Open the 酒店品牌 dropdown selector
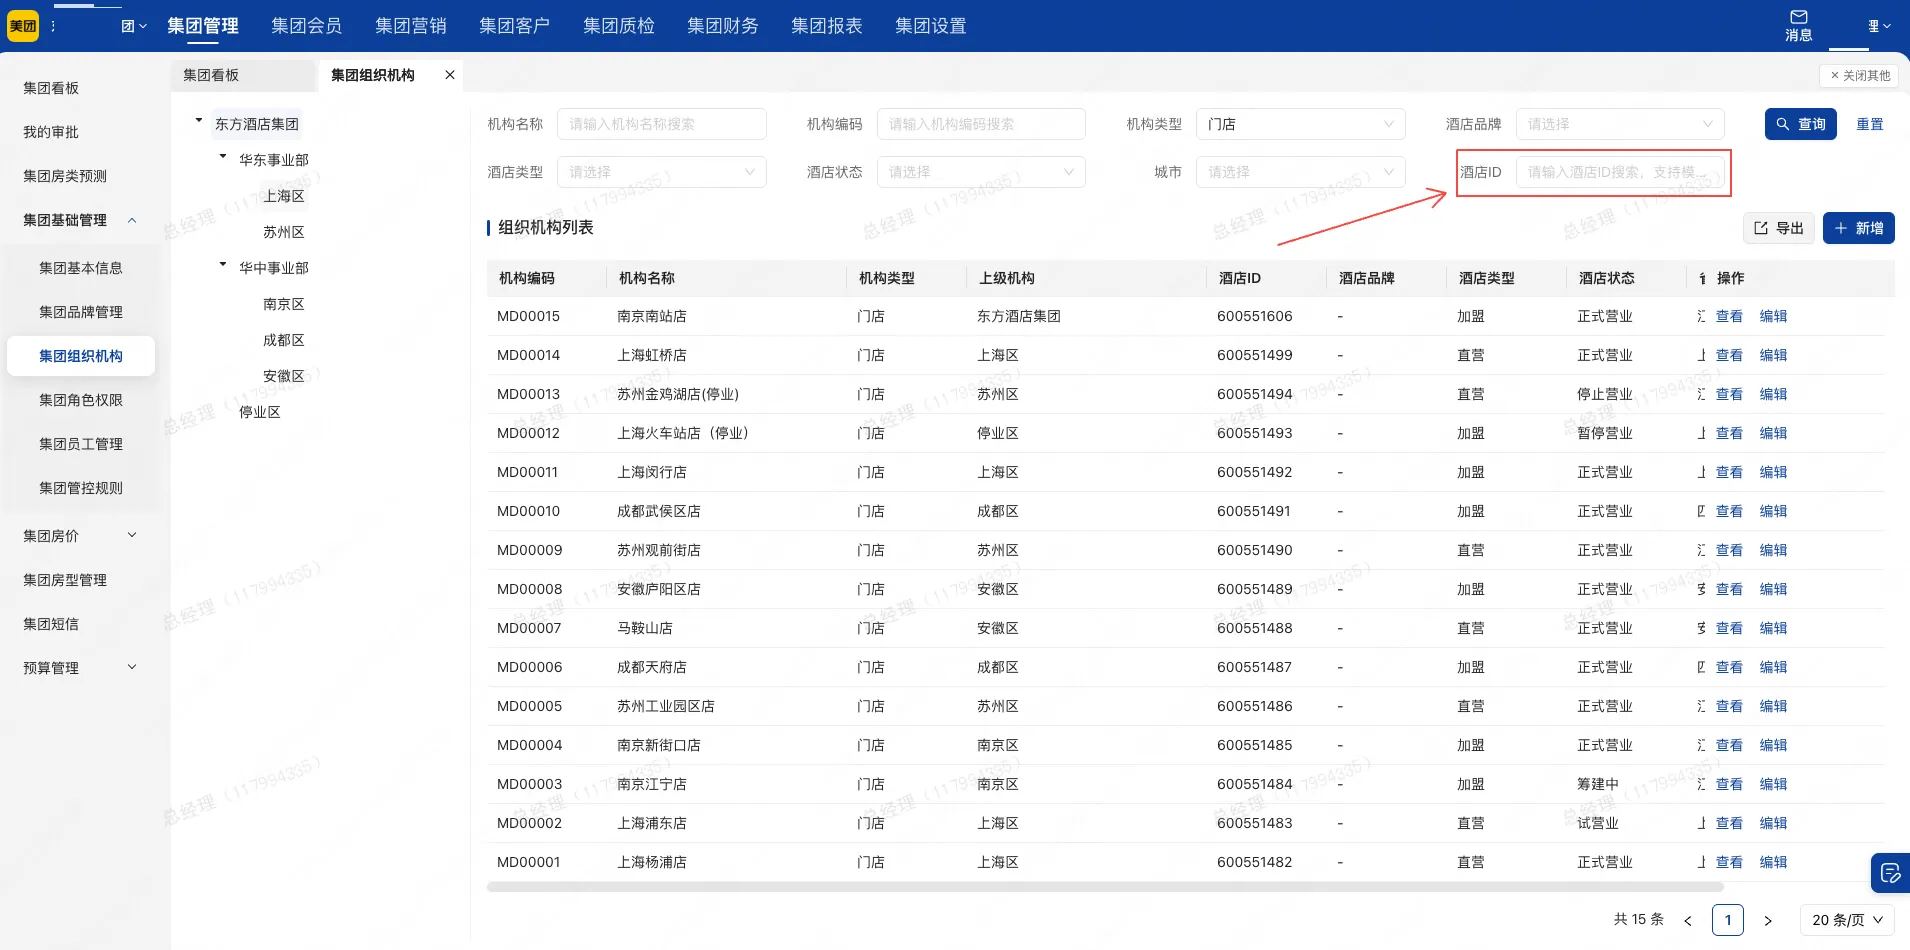 point(1618,124)
